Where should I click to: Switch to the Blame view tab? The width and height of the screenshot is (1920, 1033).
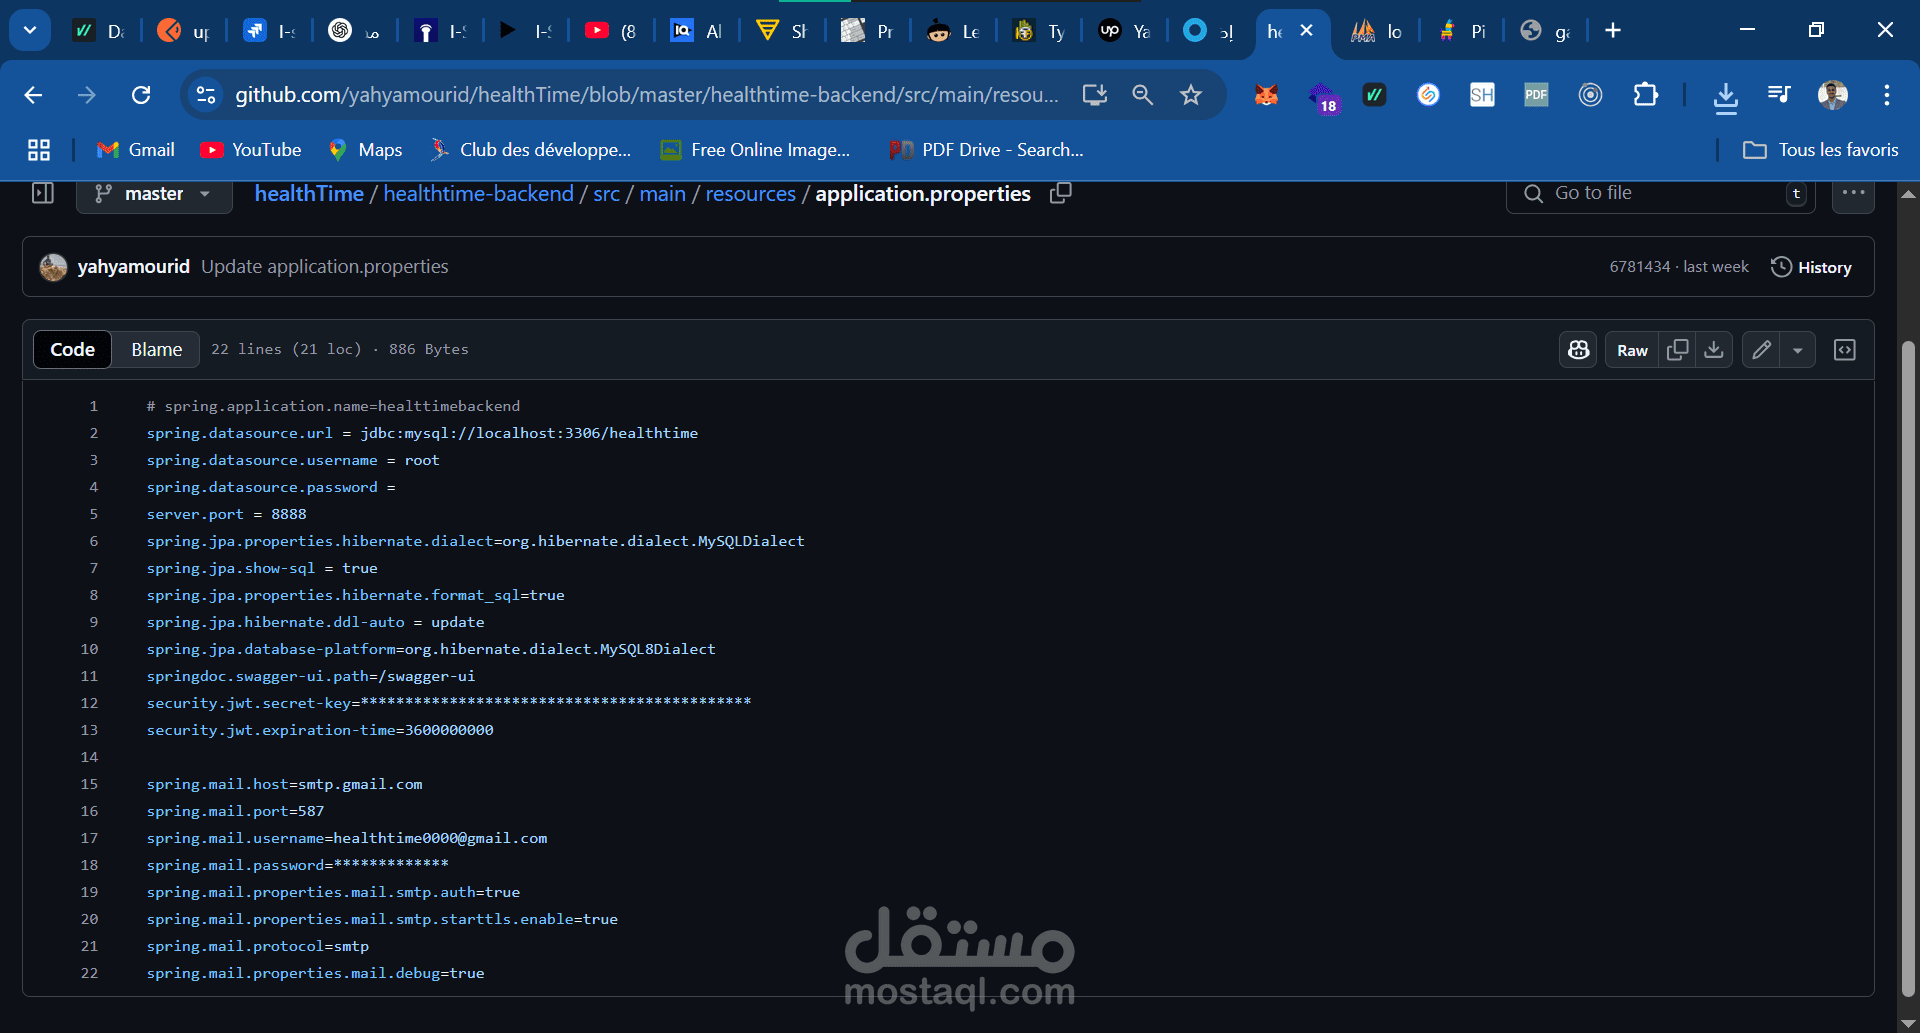(x=156, y=349)
